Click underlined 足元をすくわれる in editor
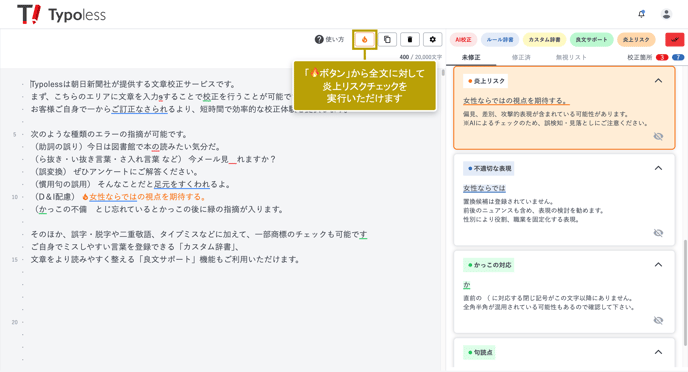 (x=182, y=184)
